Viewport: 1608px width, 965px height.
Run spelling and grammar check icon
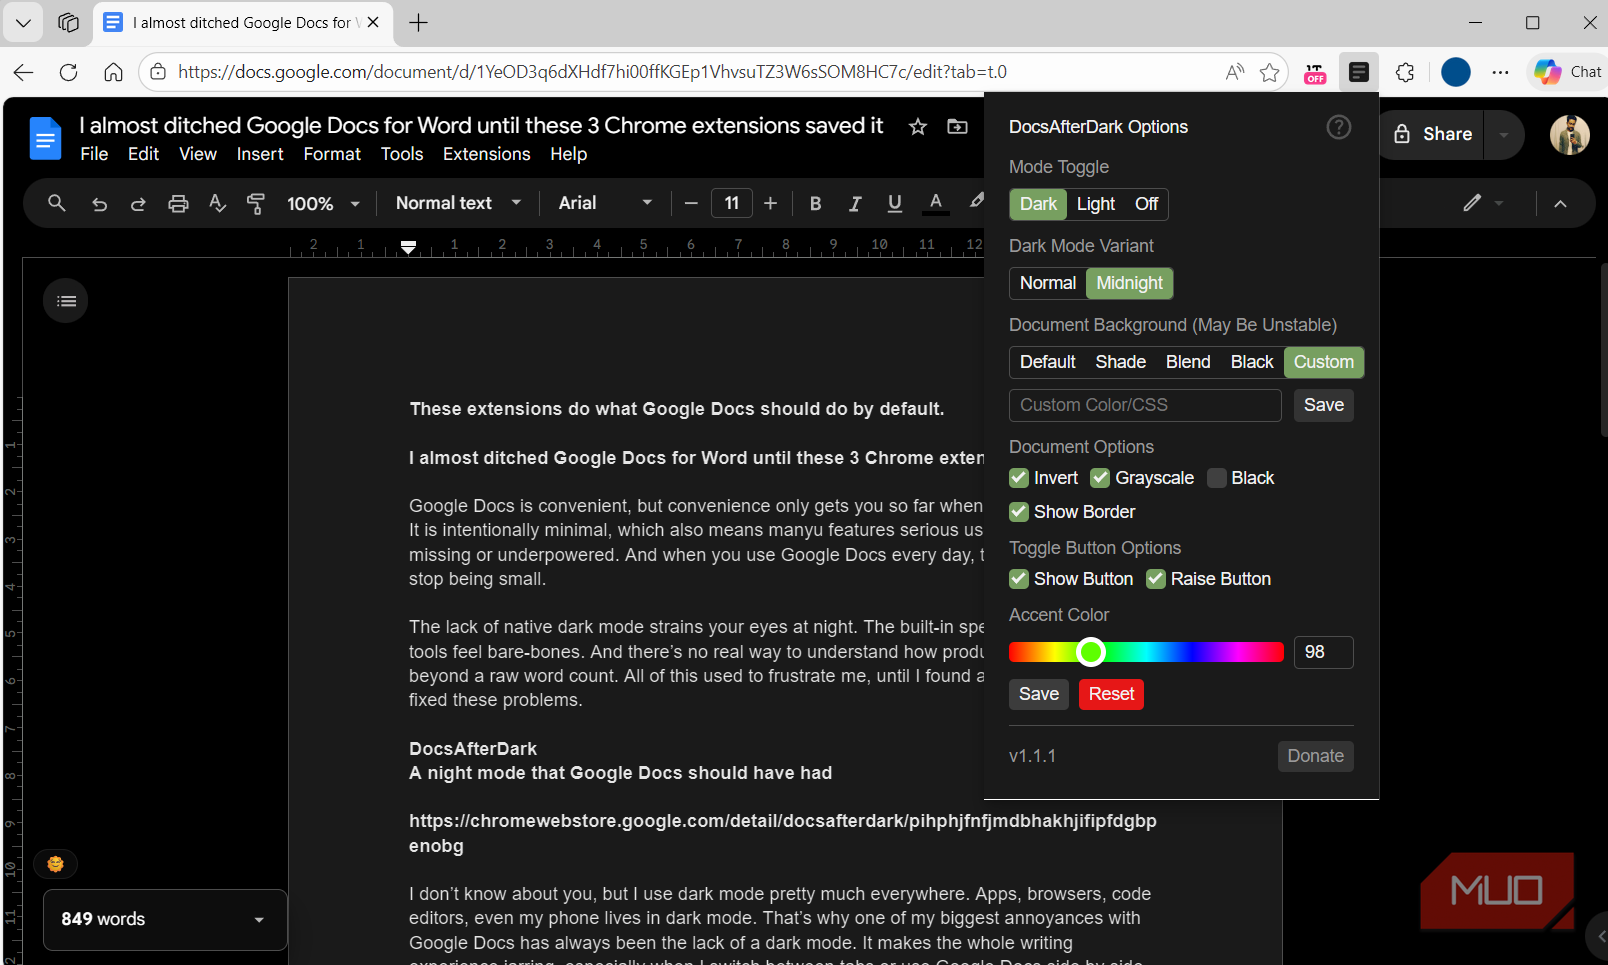tap(217, 203)
